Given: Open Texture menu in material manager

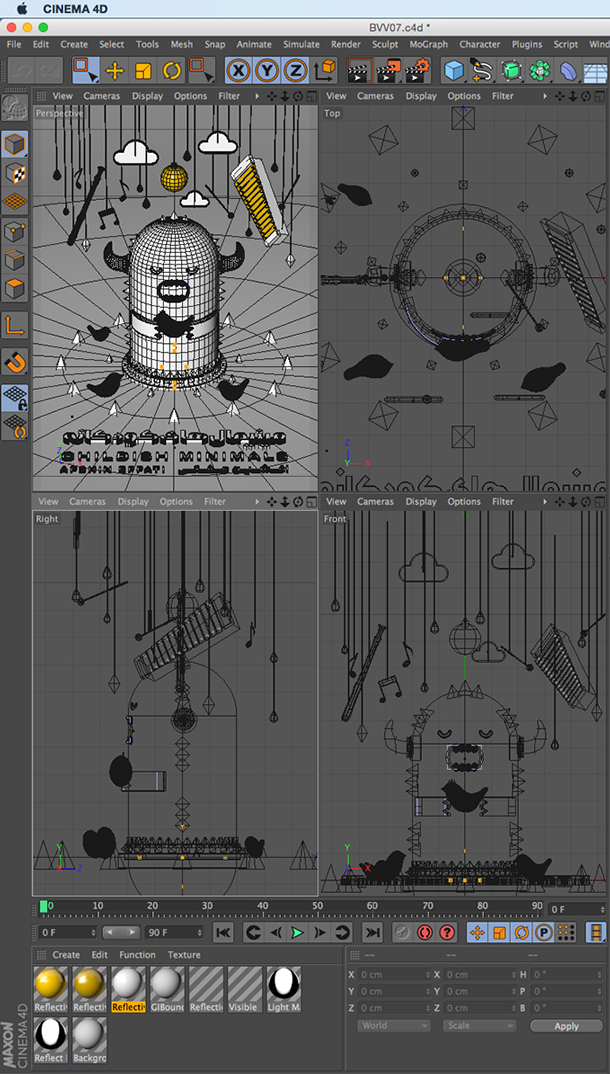Looking at the screenshot, I should pos(184,954).
